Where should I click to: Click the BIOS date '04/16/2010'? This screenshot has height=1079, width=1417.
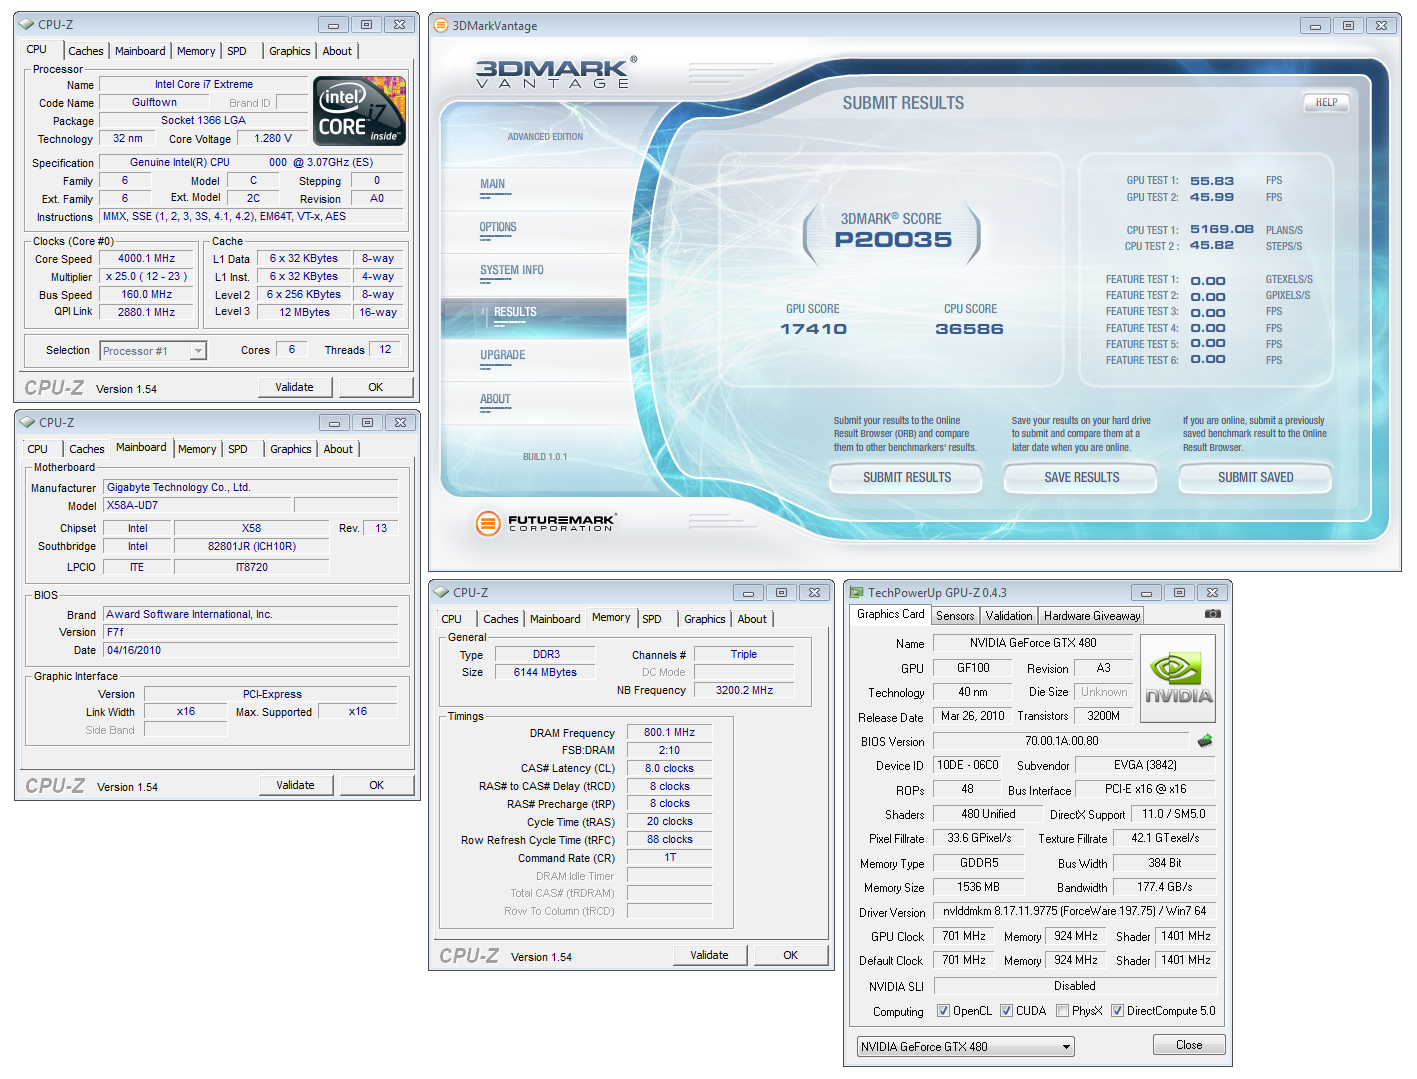pyautogui.click(x=251, y=650)
